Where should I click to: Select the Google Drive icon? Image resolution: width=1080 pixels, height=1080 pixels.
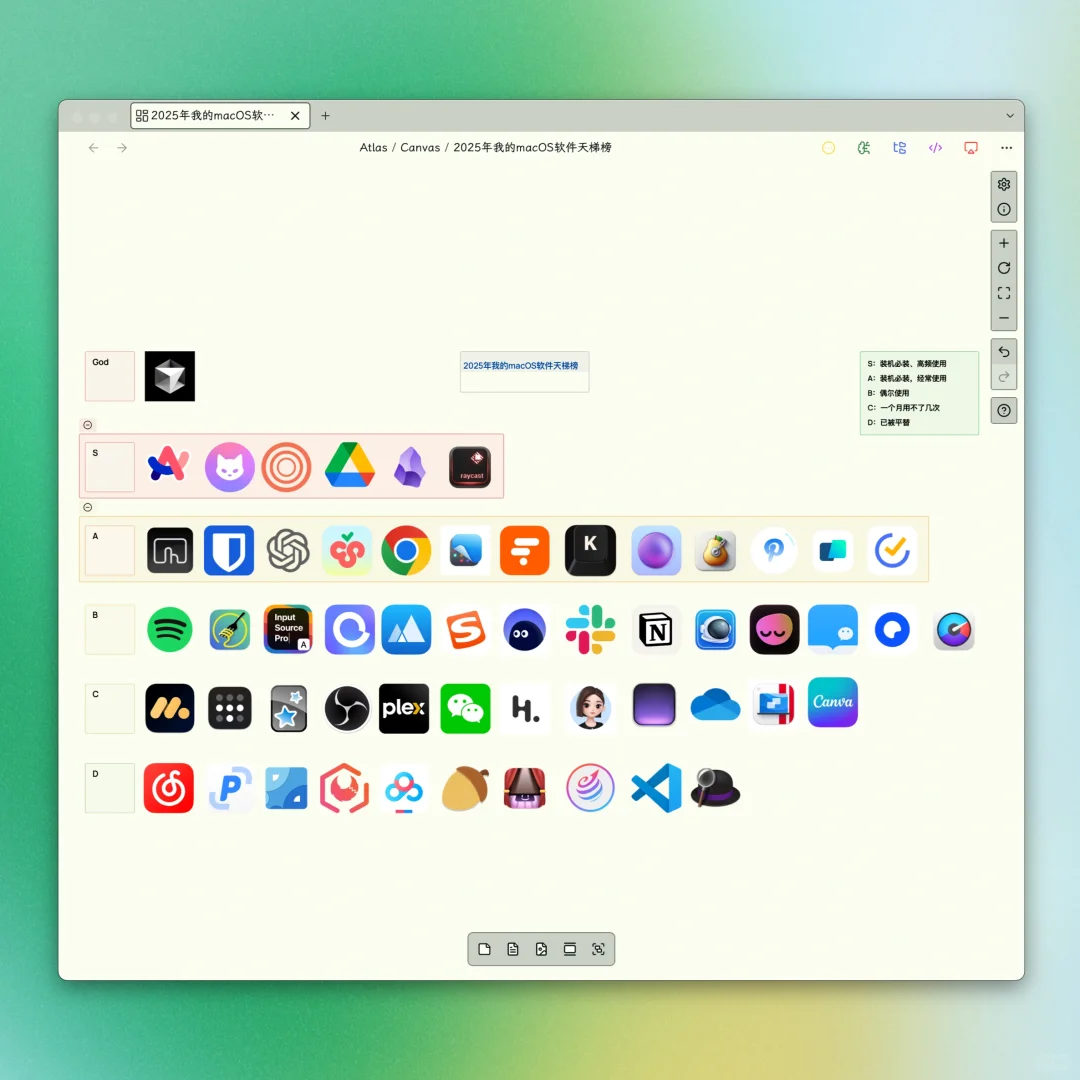point(350,466)
